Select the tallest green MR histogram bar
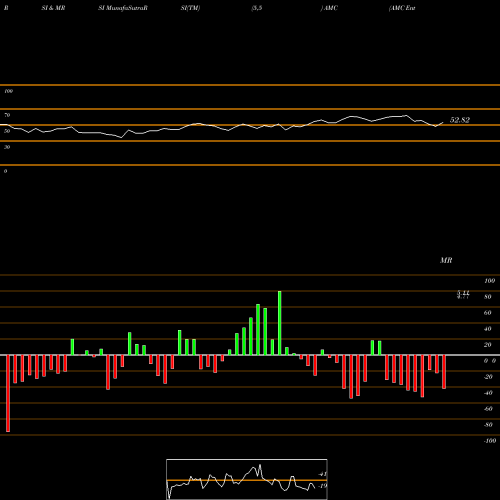The height and width of the screenshot is (500, 500). pos(279,323)
